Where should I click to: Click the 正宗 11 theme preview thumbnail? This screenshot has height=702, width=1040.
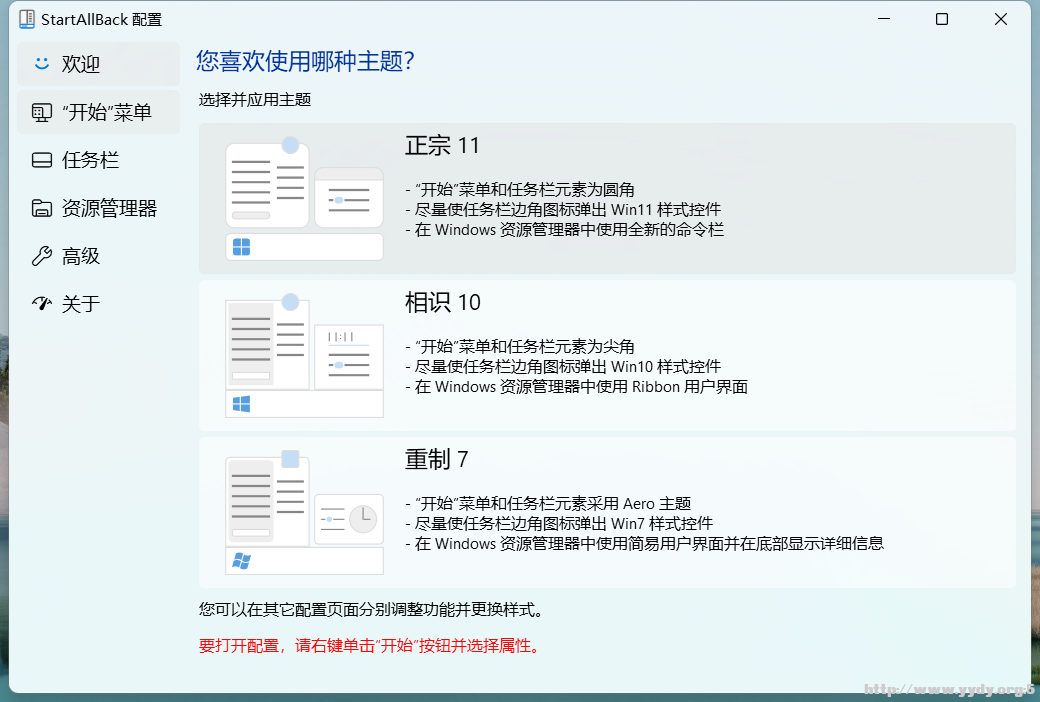pos(304,198)
